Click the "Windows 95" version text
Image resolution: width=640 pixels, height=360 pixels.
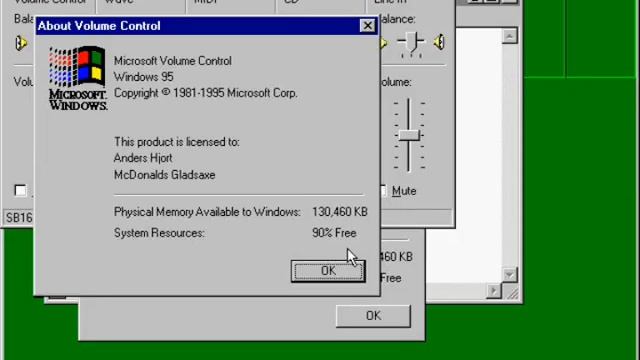pyautogui.click(x=143, y=77)
